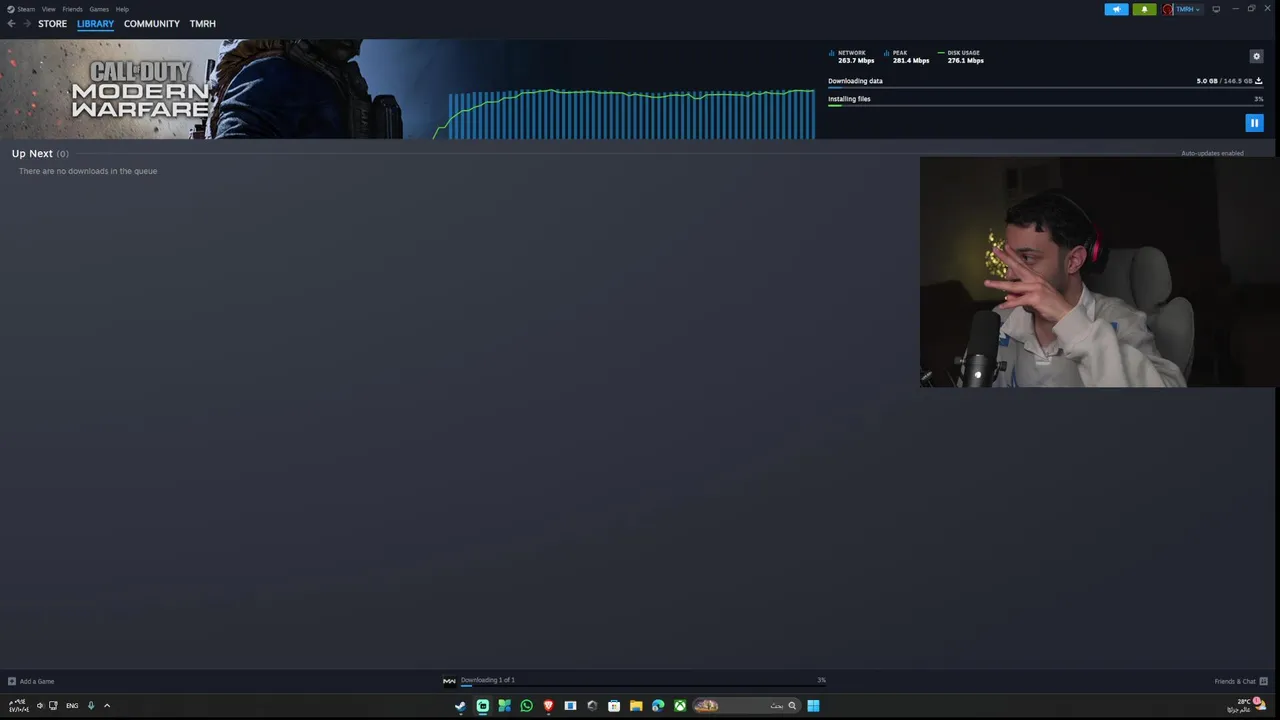Open the COMMUNITY tab
This screenshot has height=720, width=1280.
(152, 23)
